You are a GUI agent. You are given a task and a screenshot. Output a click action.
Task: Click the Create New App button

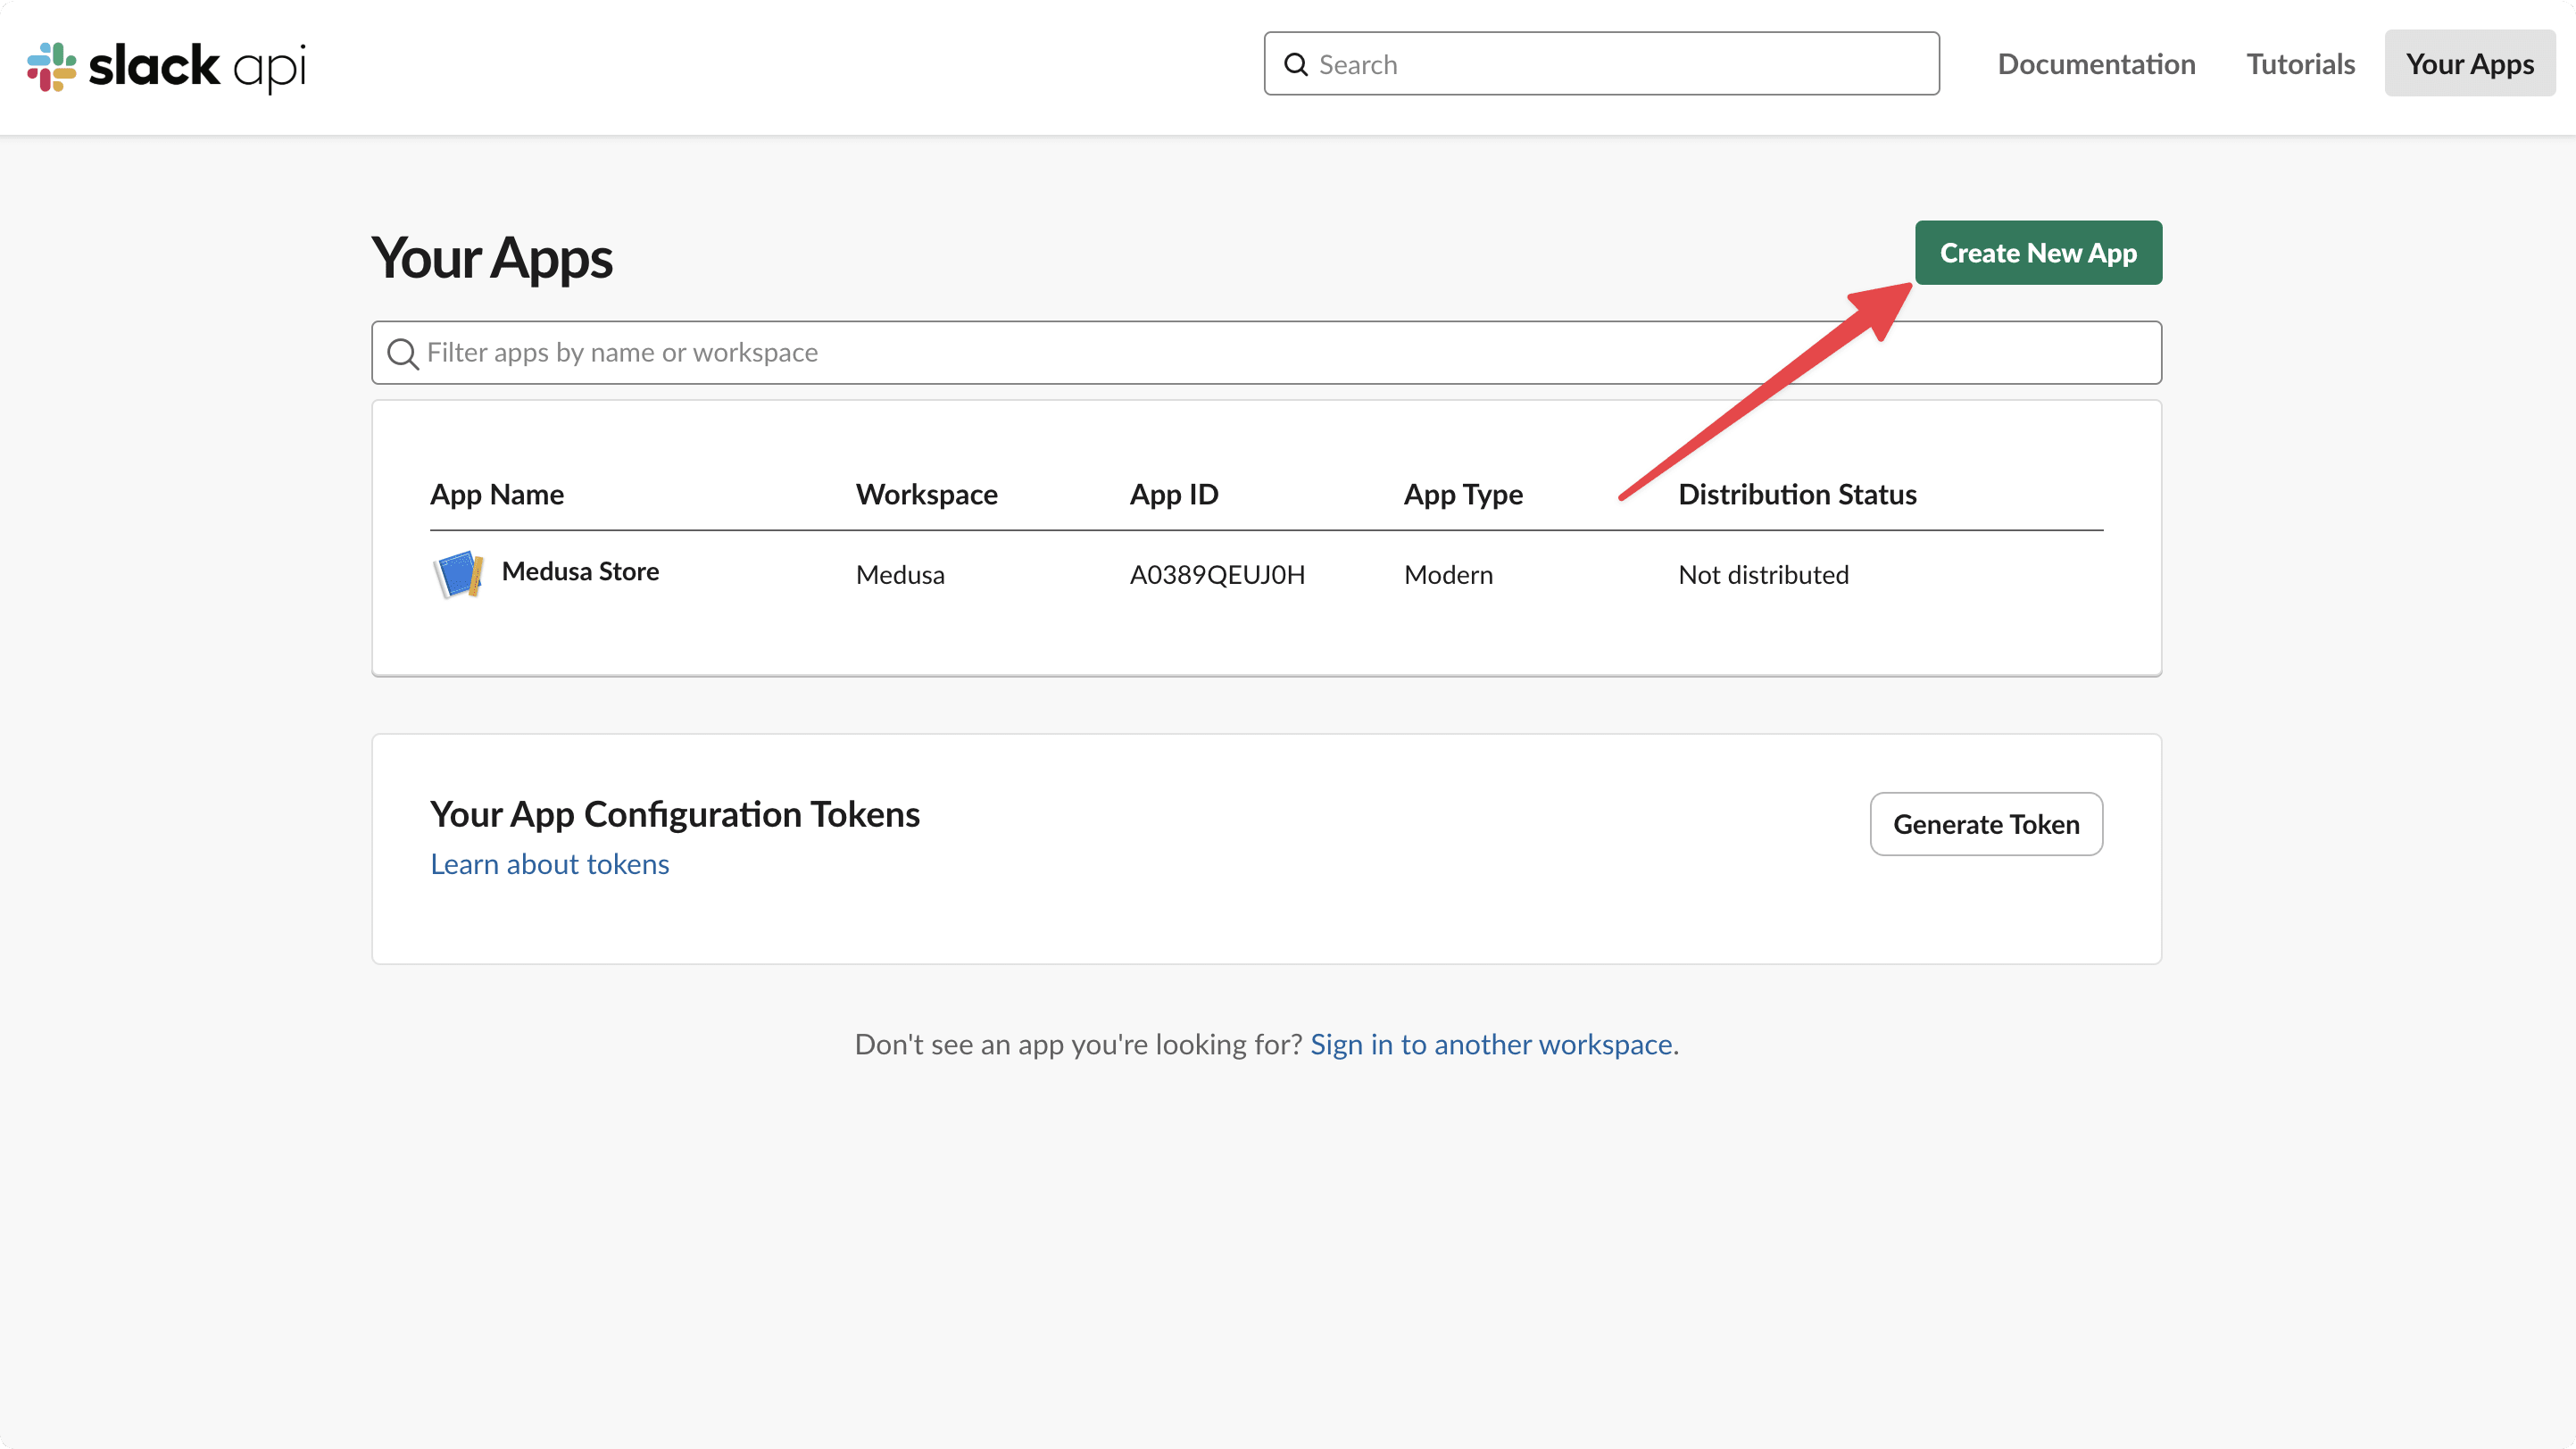pyautogui.click(x=2038, y=252)
